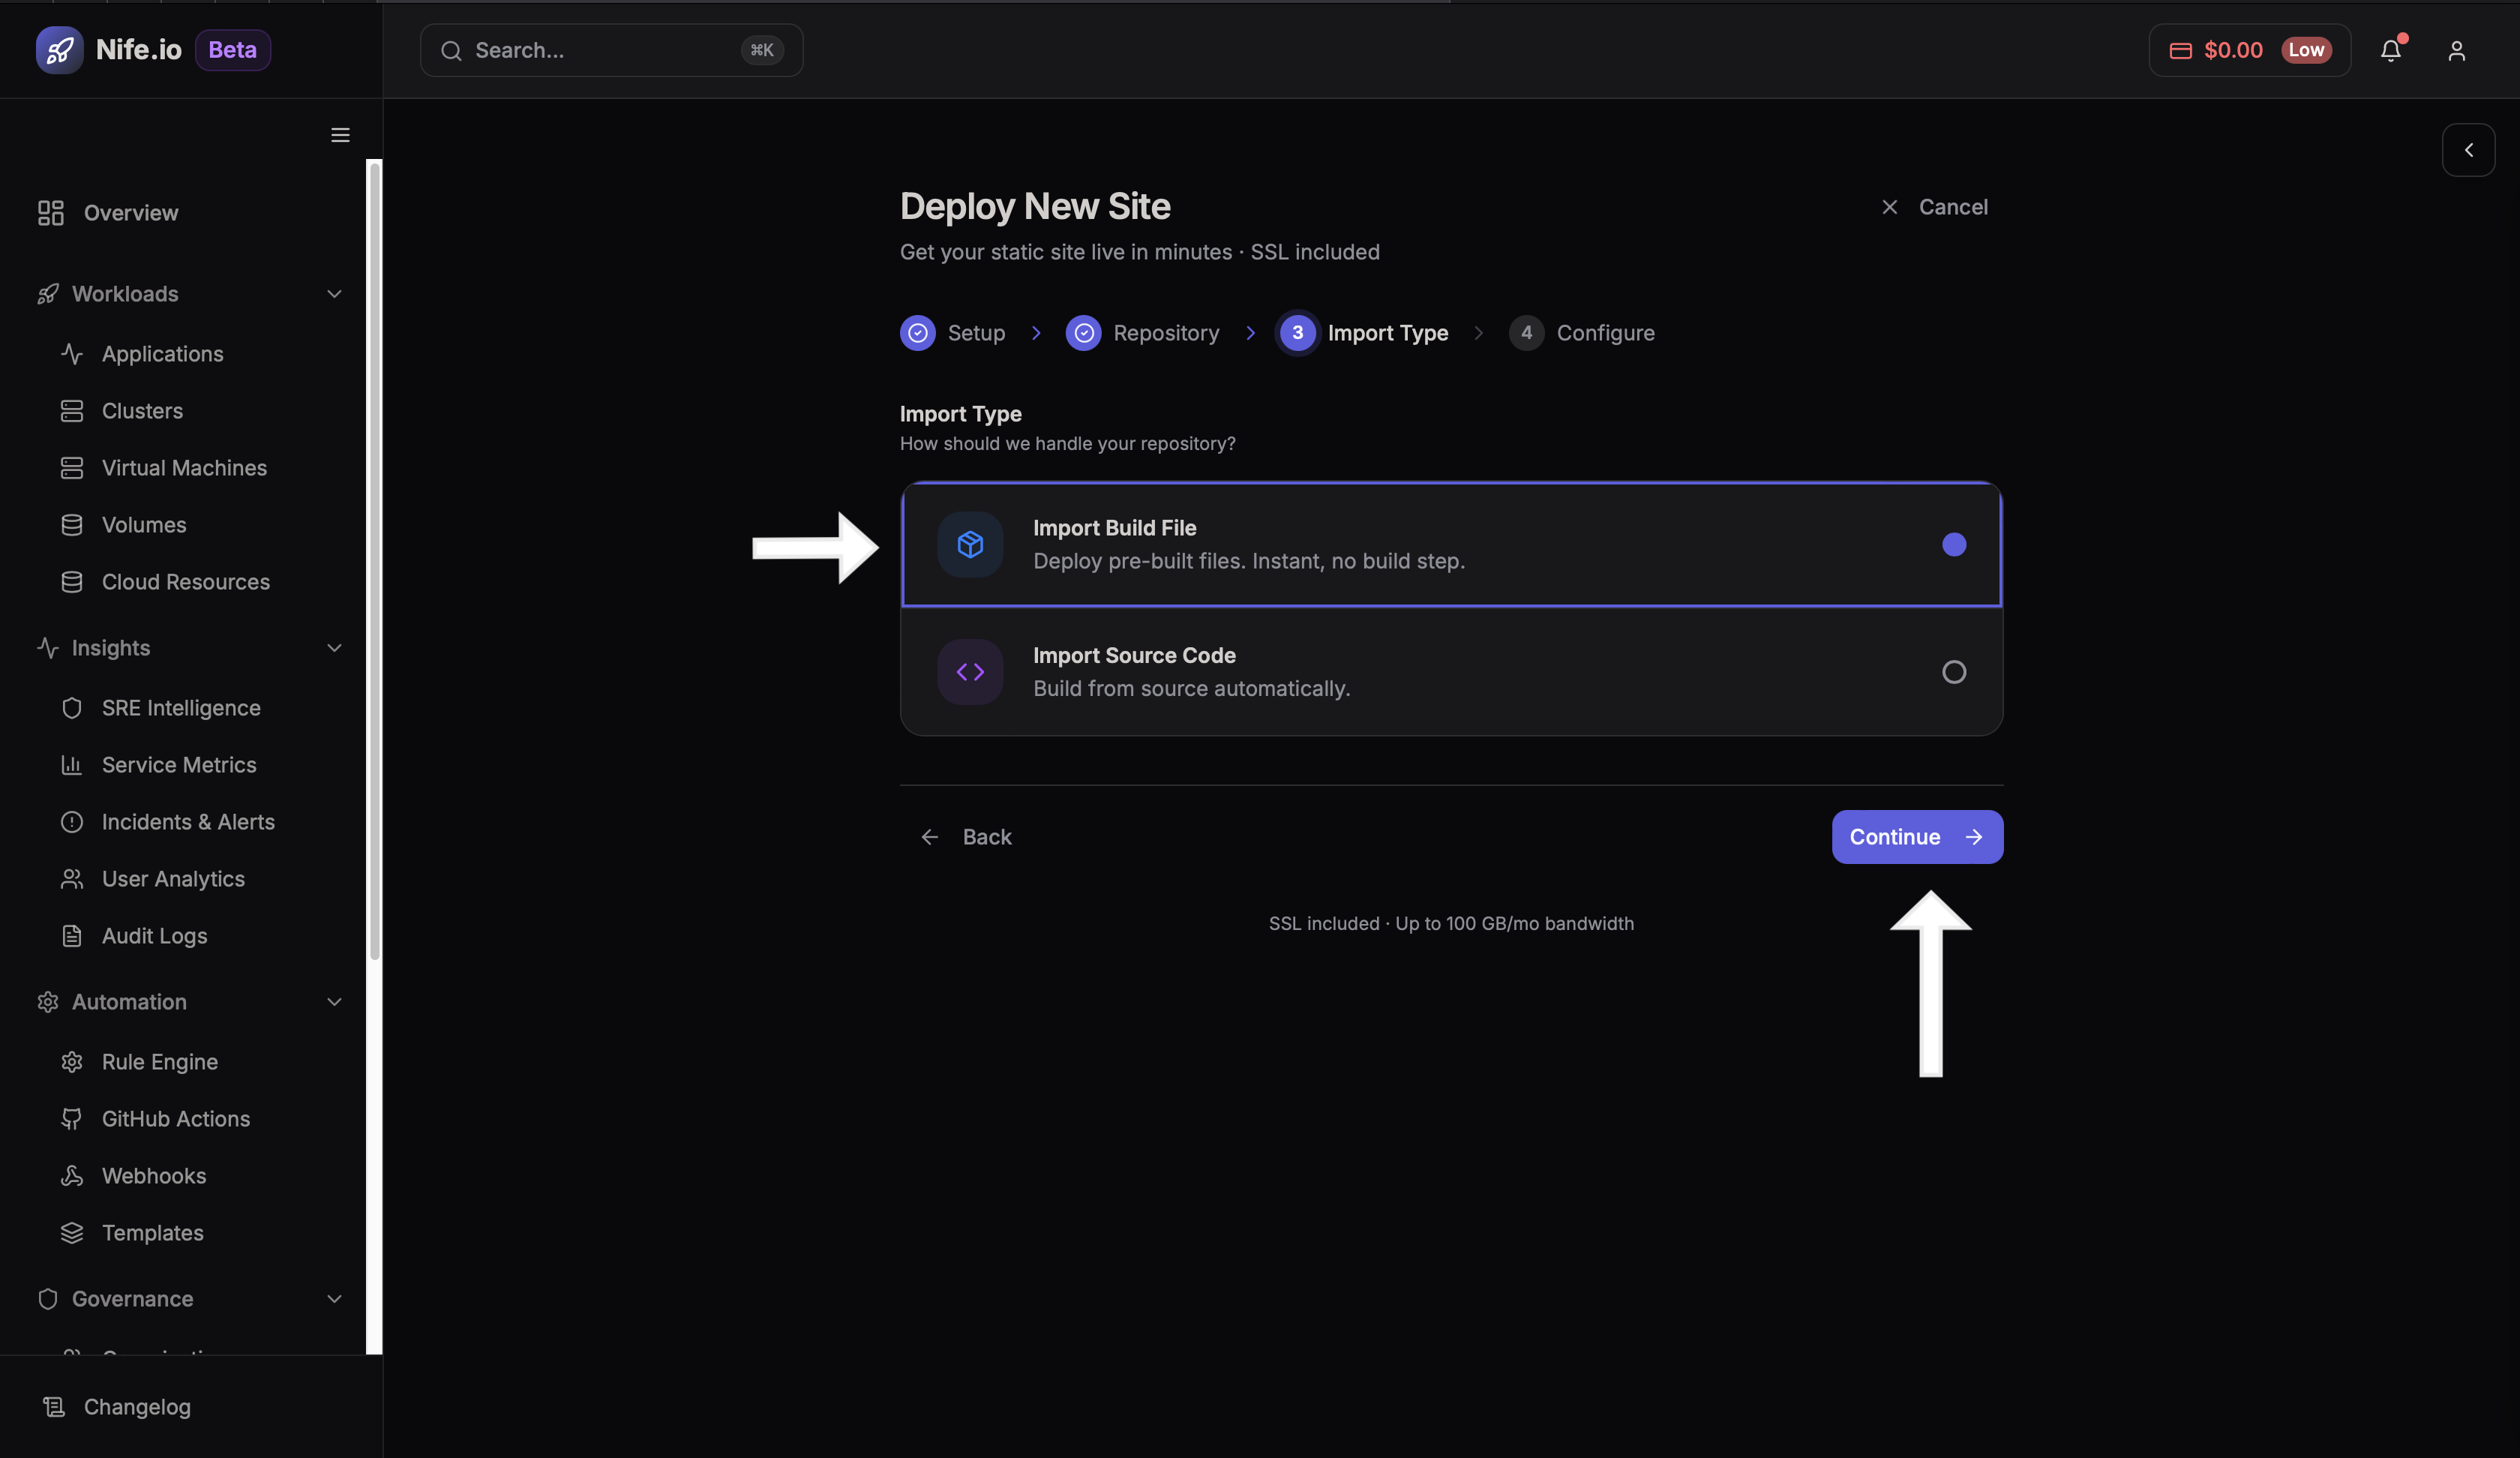This screenshot has height=1458, width=2520.
Task: Collapse the Workloads section chevron
Action: tap(334, 294)
